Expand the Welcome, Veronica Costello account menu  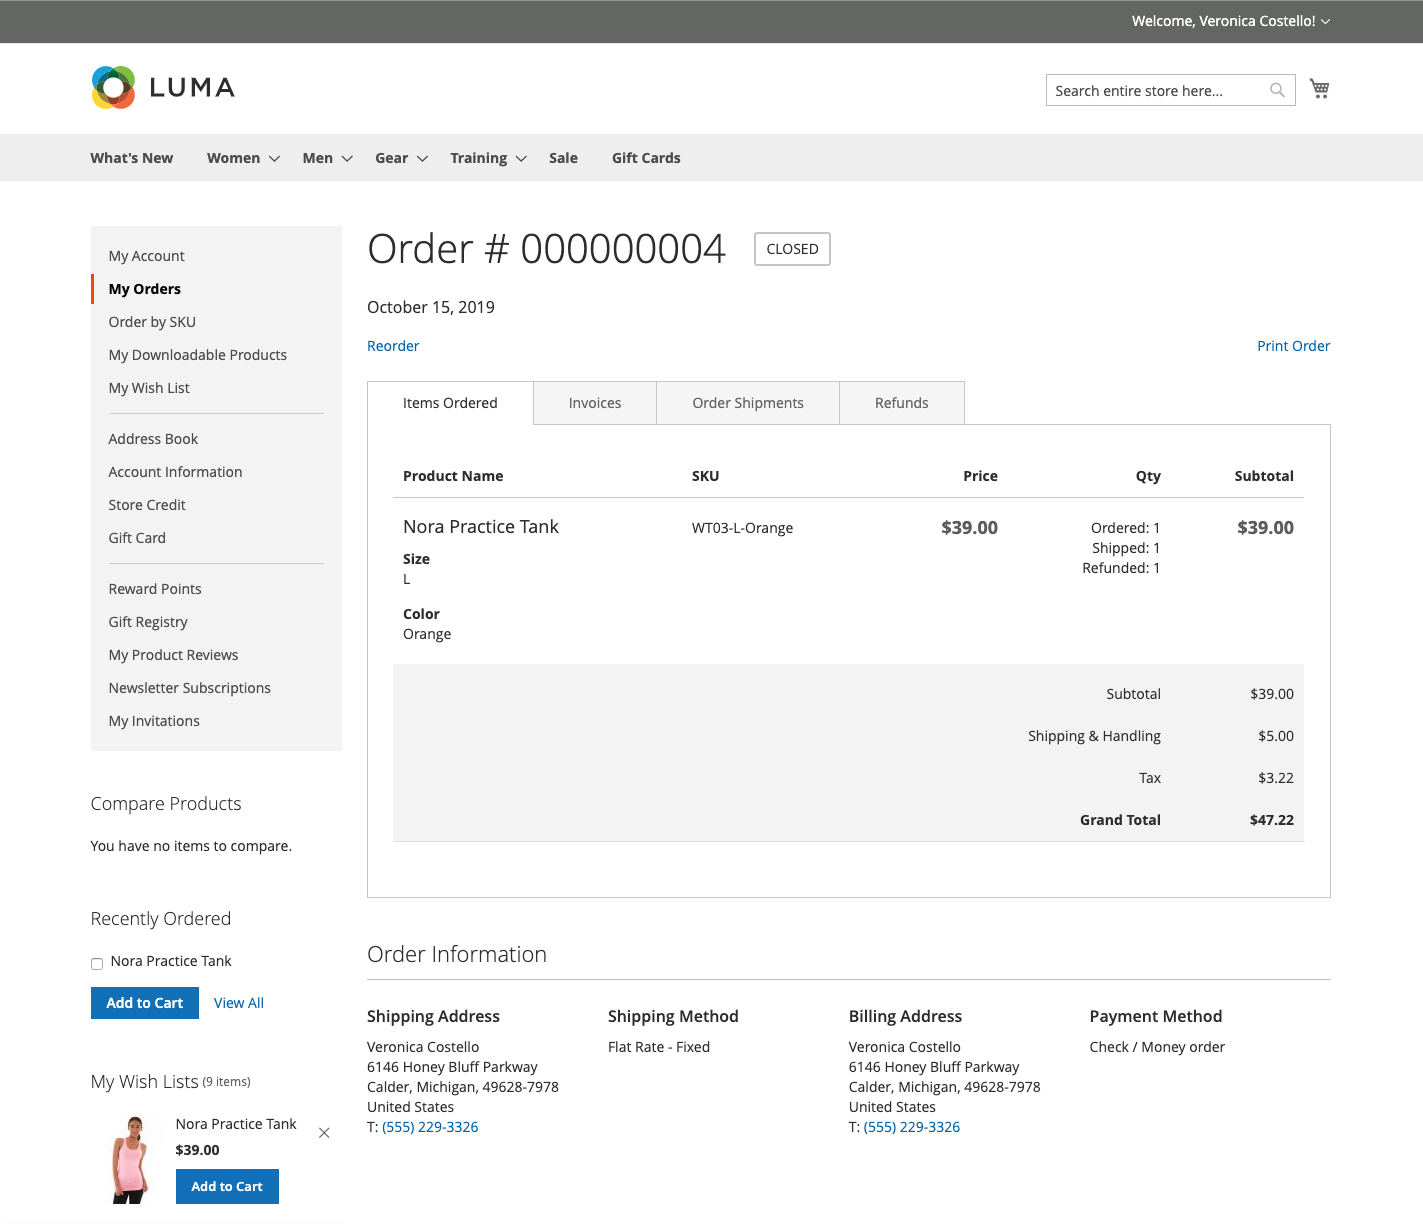1231,21
